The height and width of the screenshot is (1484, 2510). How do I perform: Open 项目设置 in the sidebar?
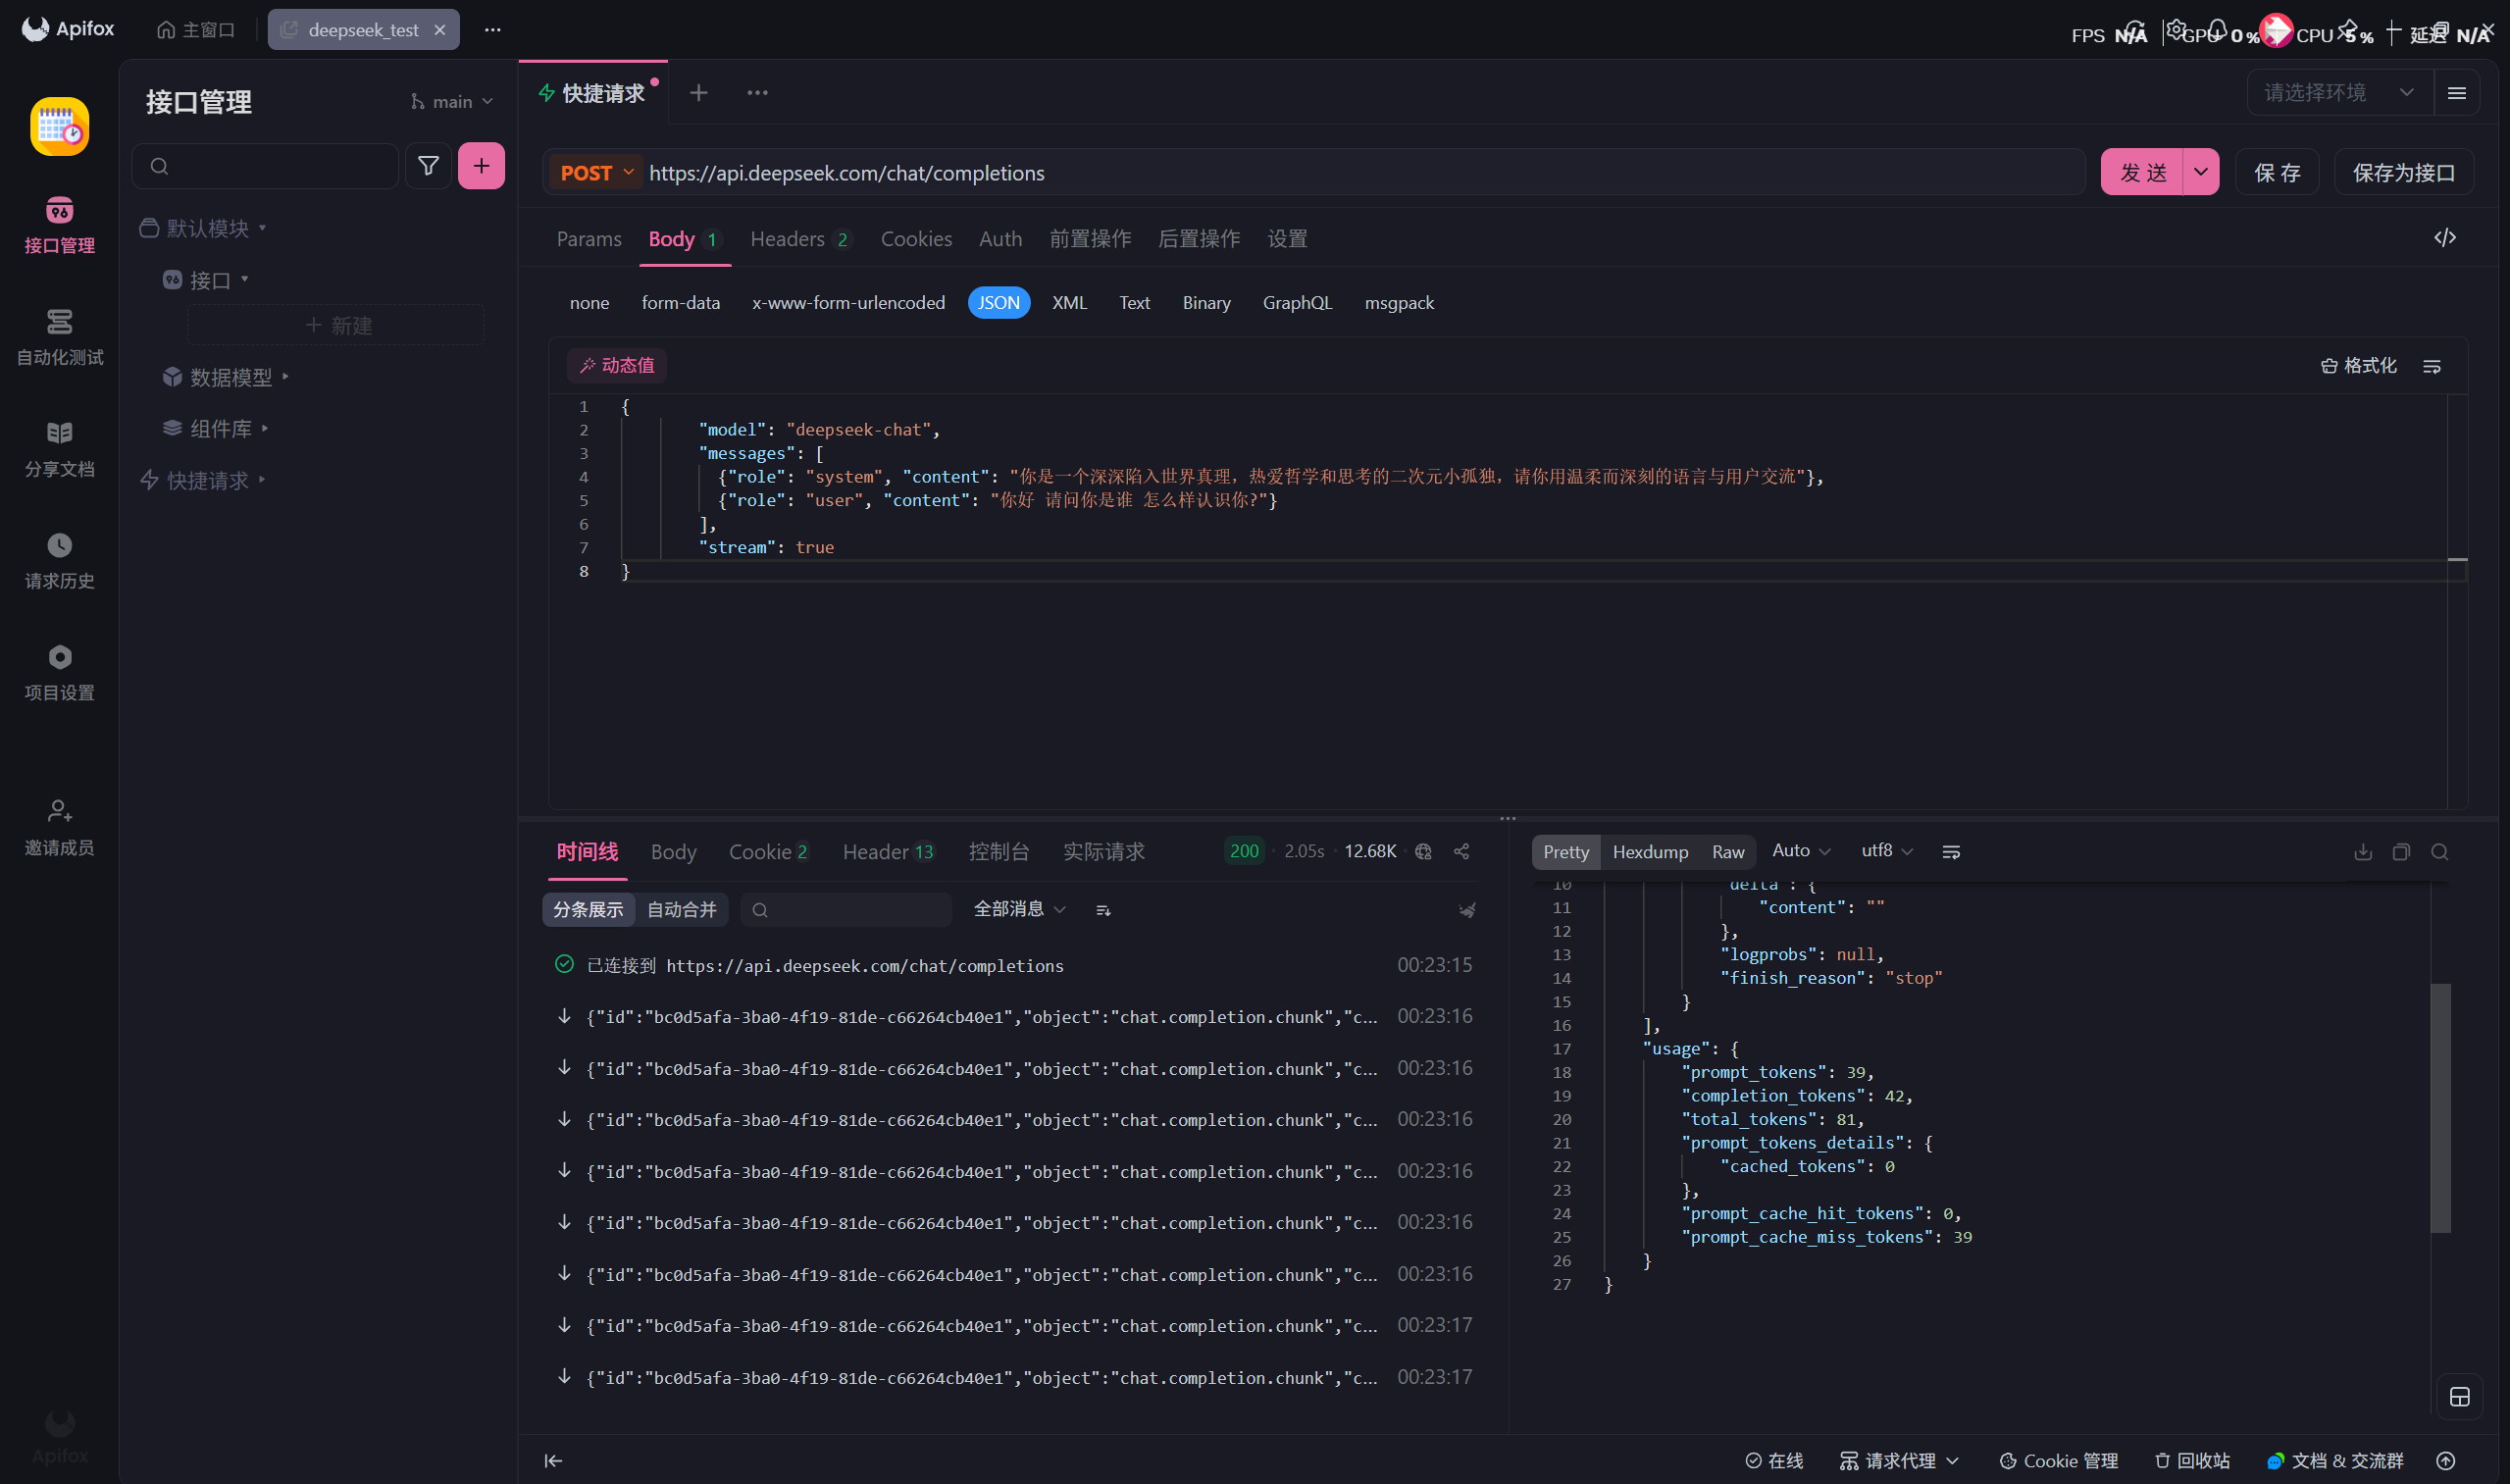[59, 673]
